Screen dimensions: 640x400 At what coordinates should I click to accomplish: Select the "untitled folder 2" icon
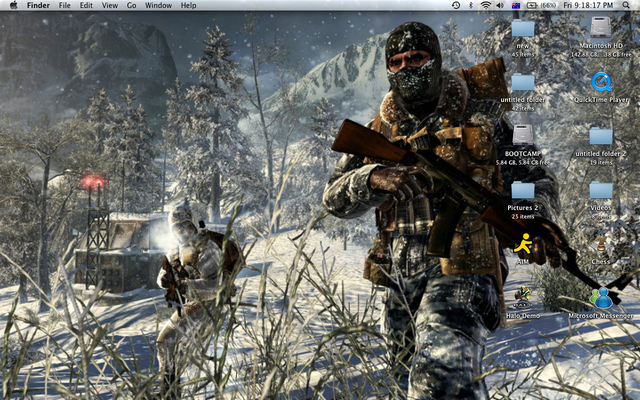click(601, 136)
